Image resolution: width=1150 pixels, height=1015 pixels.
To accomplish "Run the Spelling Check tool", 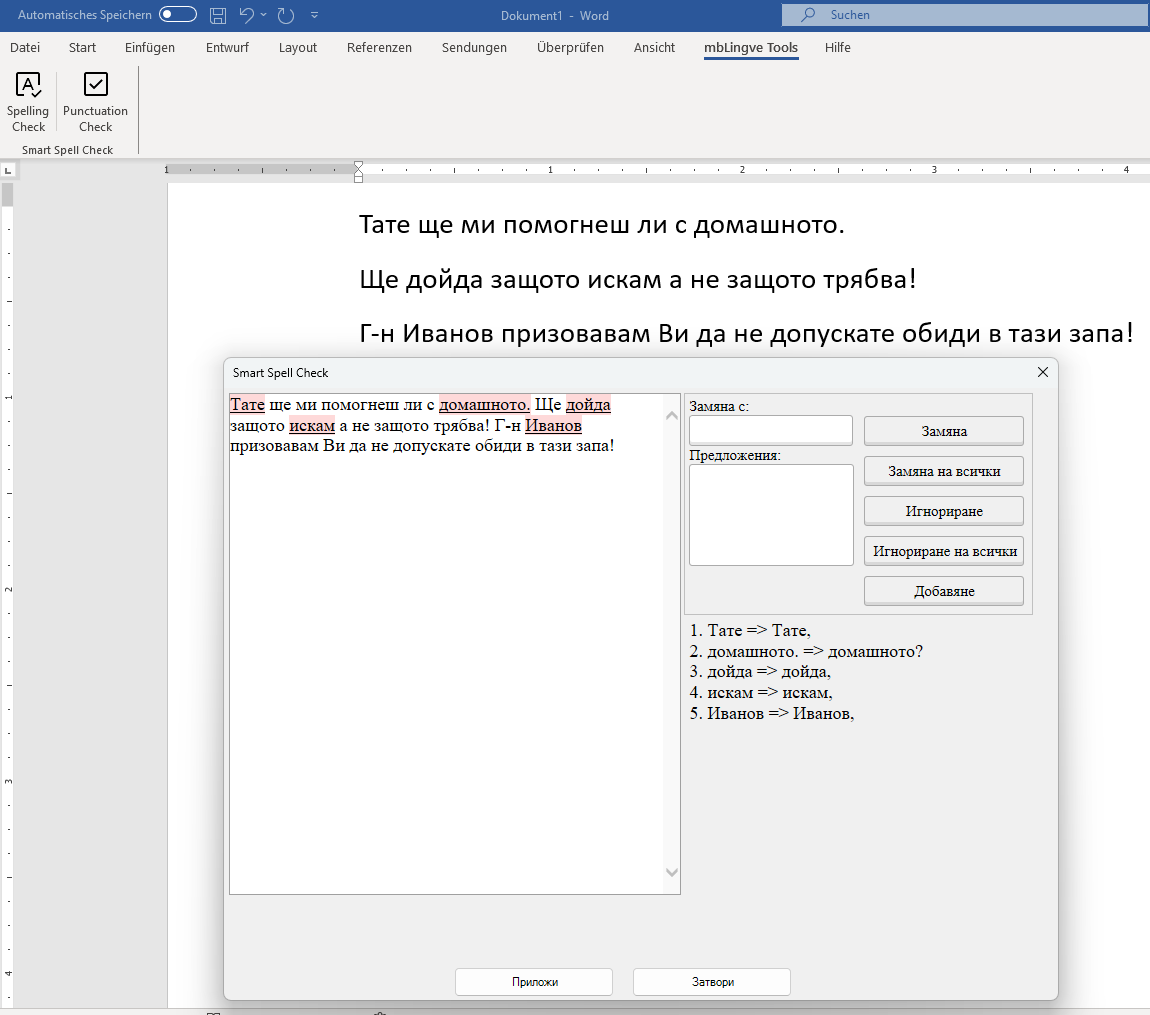I will pyautogui.click(x=28, y=102).
